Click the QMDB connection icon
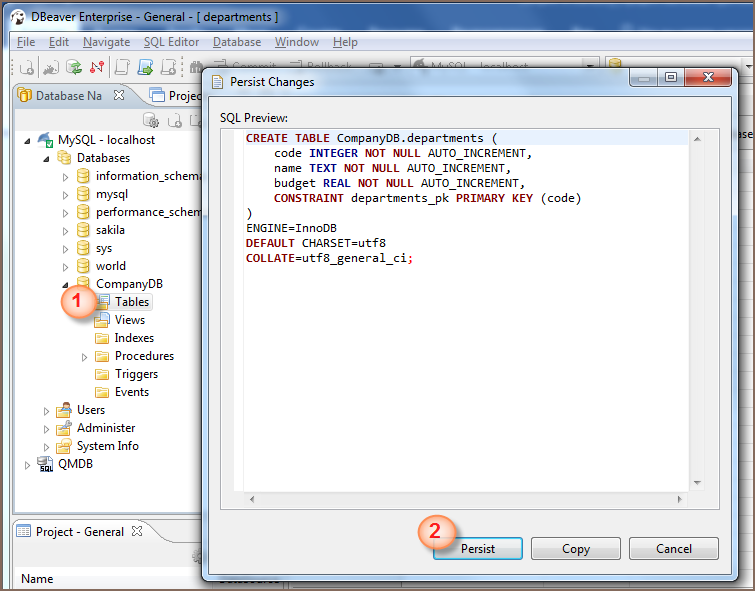Image resolution: width=755 pixels, height=591 pixels. 45,464
